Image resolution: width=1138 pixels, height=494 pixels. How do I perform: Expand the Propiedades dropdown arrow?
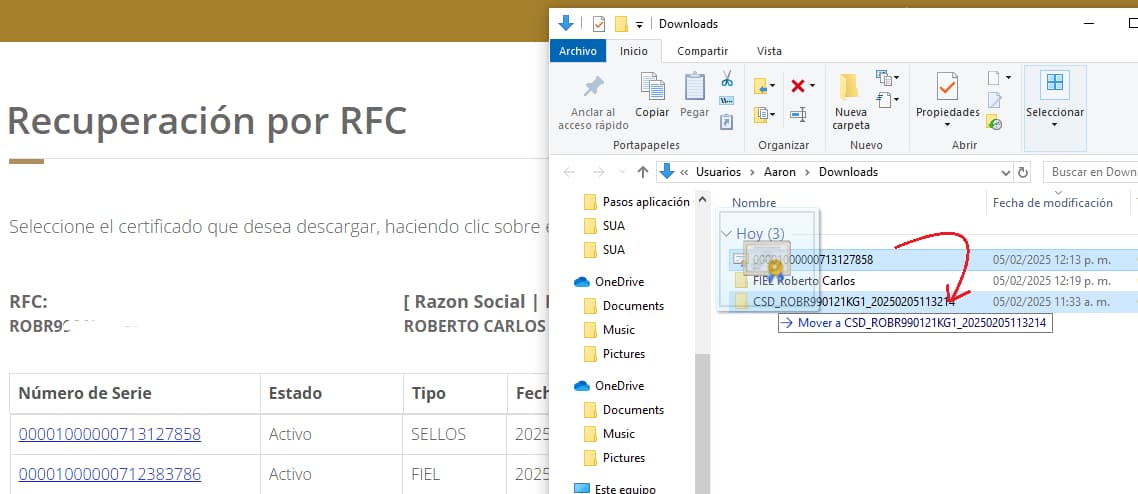click(x=947, y=125)
